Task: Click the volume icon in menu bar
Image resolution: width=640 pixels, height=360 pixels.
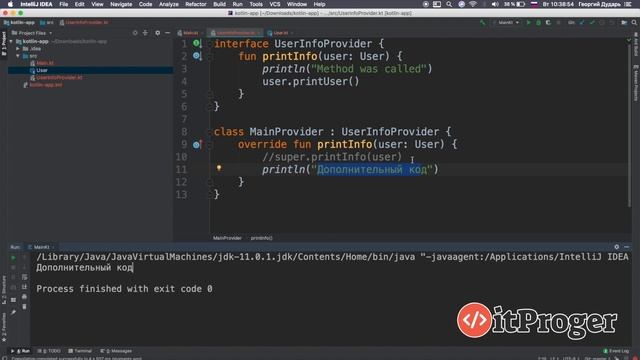Action: (495, 4)
